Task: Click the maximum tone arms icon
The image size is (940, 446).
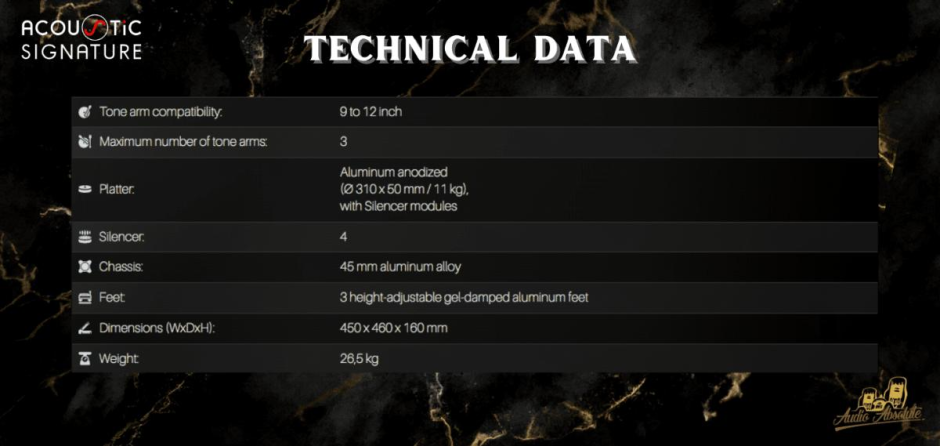Action: [x=85, y=142]
